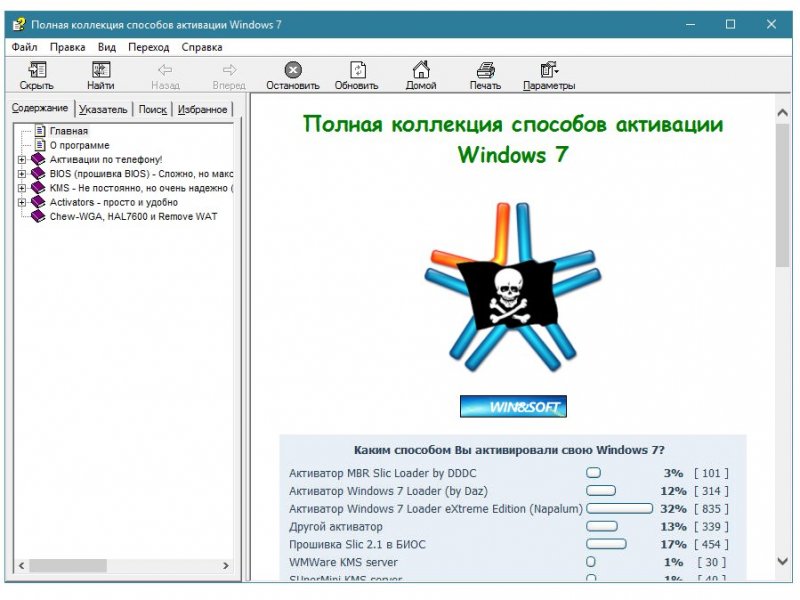Select the О программе topic
Viewport: 800px width, 600px height.
pyautogui.click(x=80, y=145)
